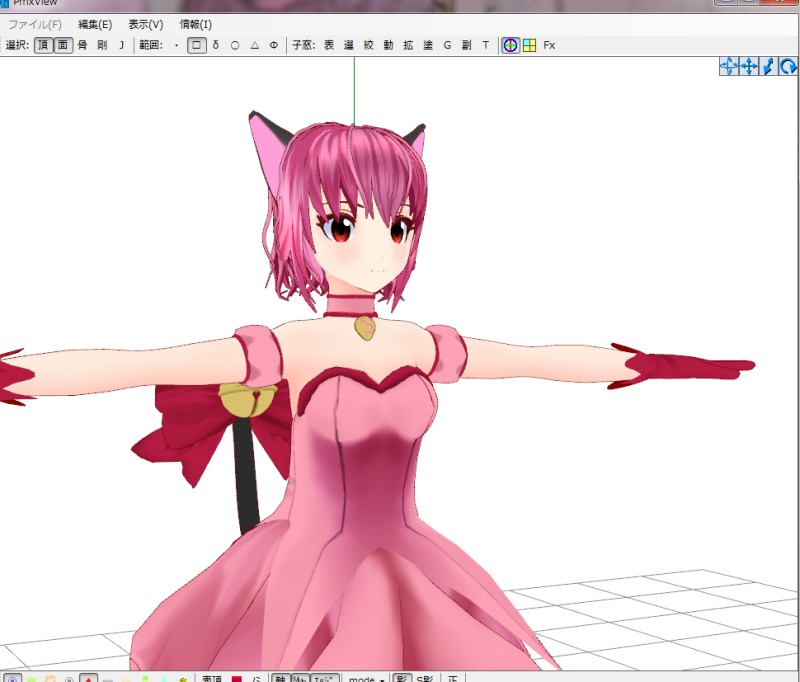Screen dimensions: 800x682
Task: Click the Fx effects button
Action: pos(549,45)
